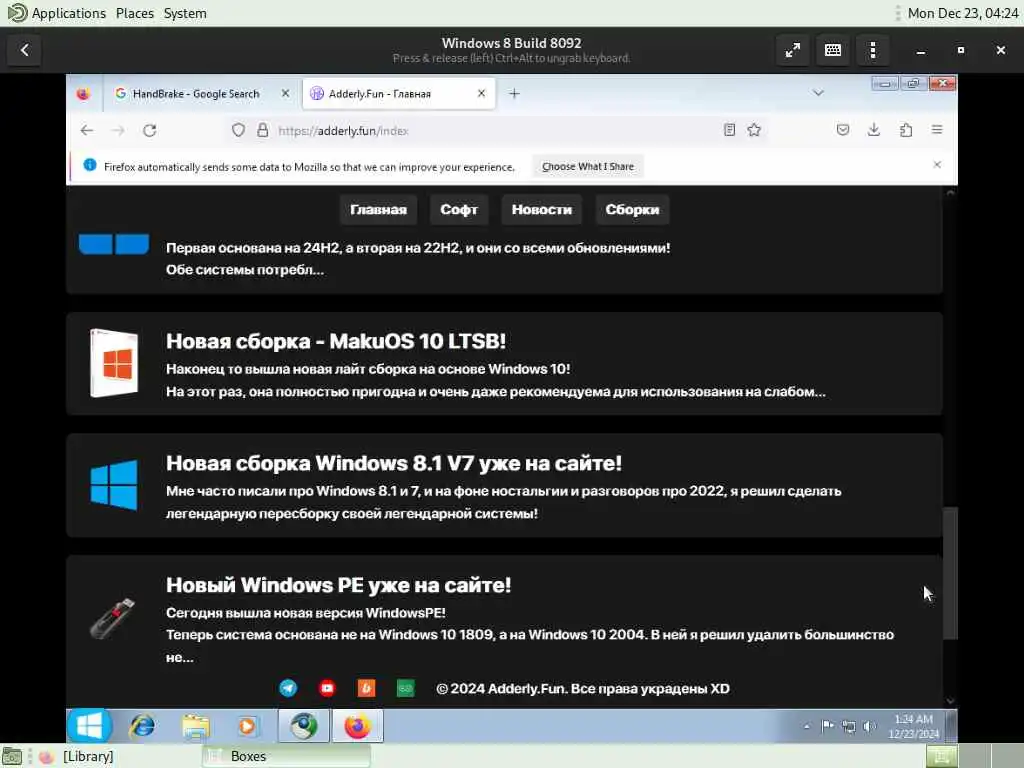Open the tracking protection shield icon
Image resolution: width=1024 pixels, height=768 pixels.
click(x=238, y=131)
